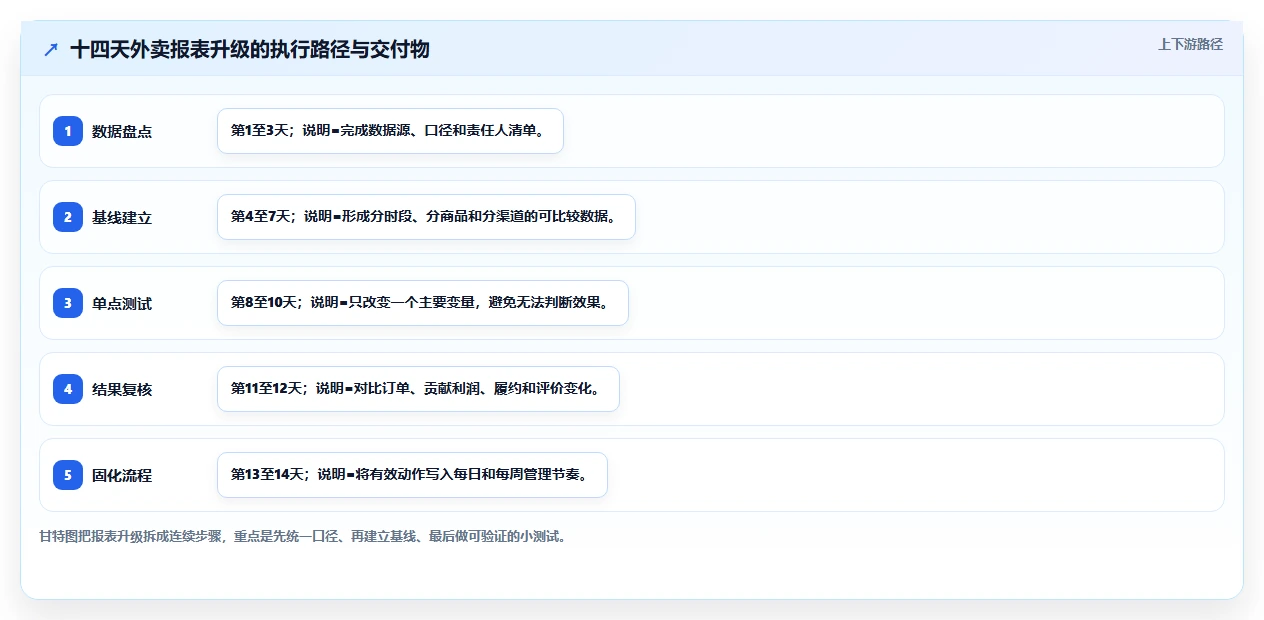Open the 第8至10天 description box
The width and height of the screenshot is (1264, 620).
point(422,303)
